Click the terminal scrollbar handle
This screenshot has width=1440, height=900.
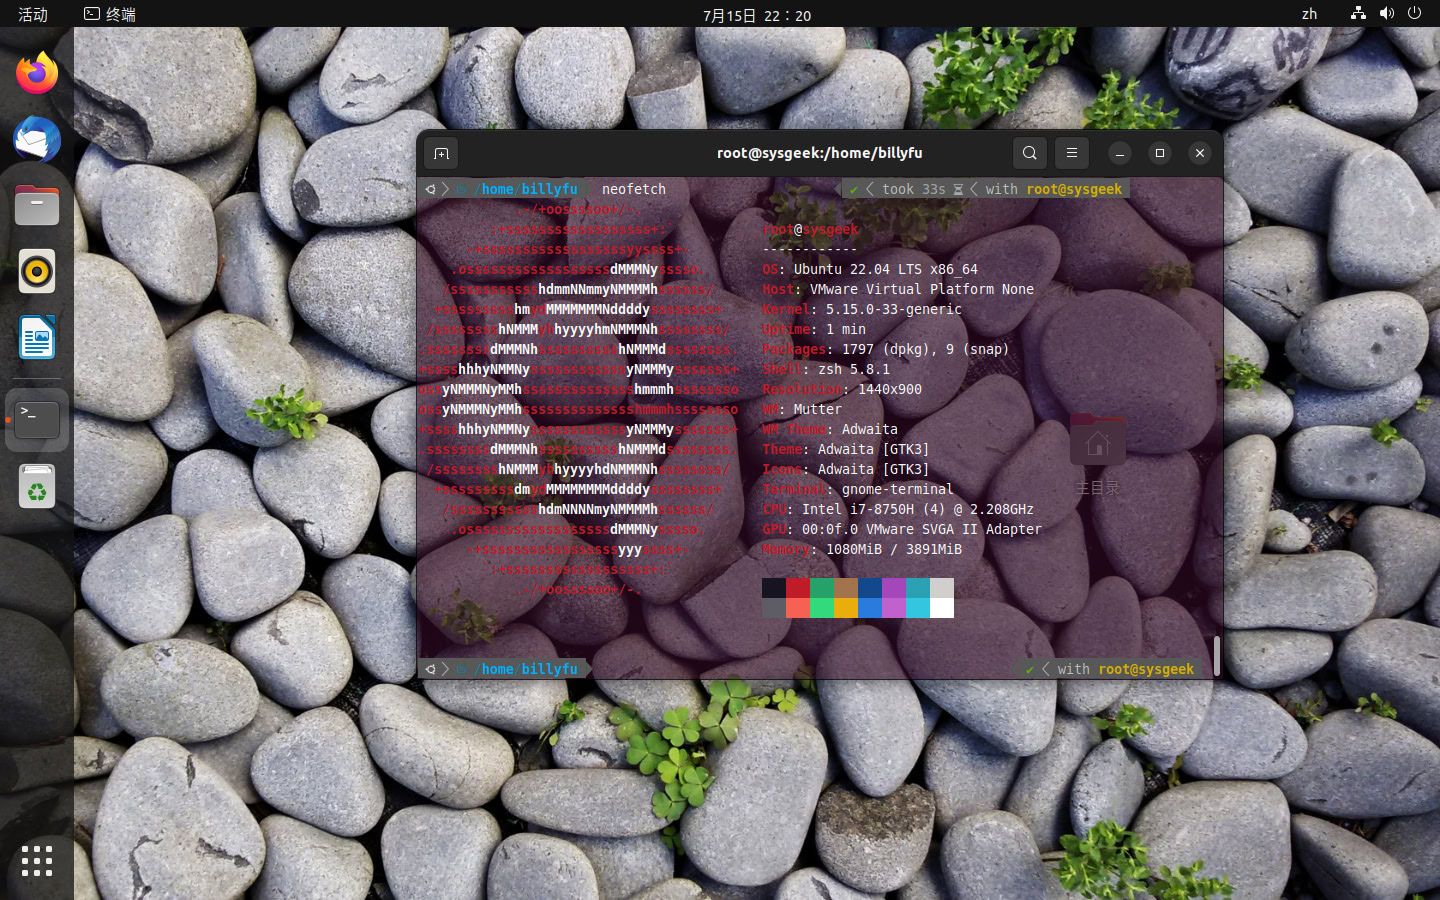pyautogui.click(x=1216, y=656)
